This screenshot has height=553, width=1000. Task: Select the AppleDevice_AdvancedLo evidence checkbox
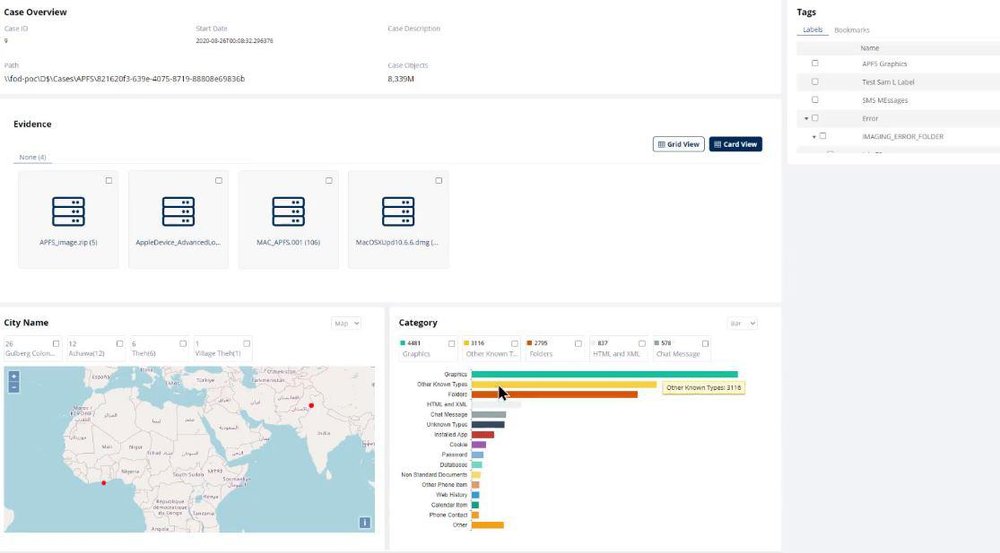click(219, 181)
